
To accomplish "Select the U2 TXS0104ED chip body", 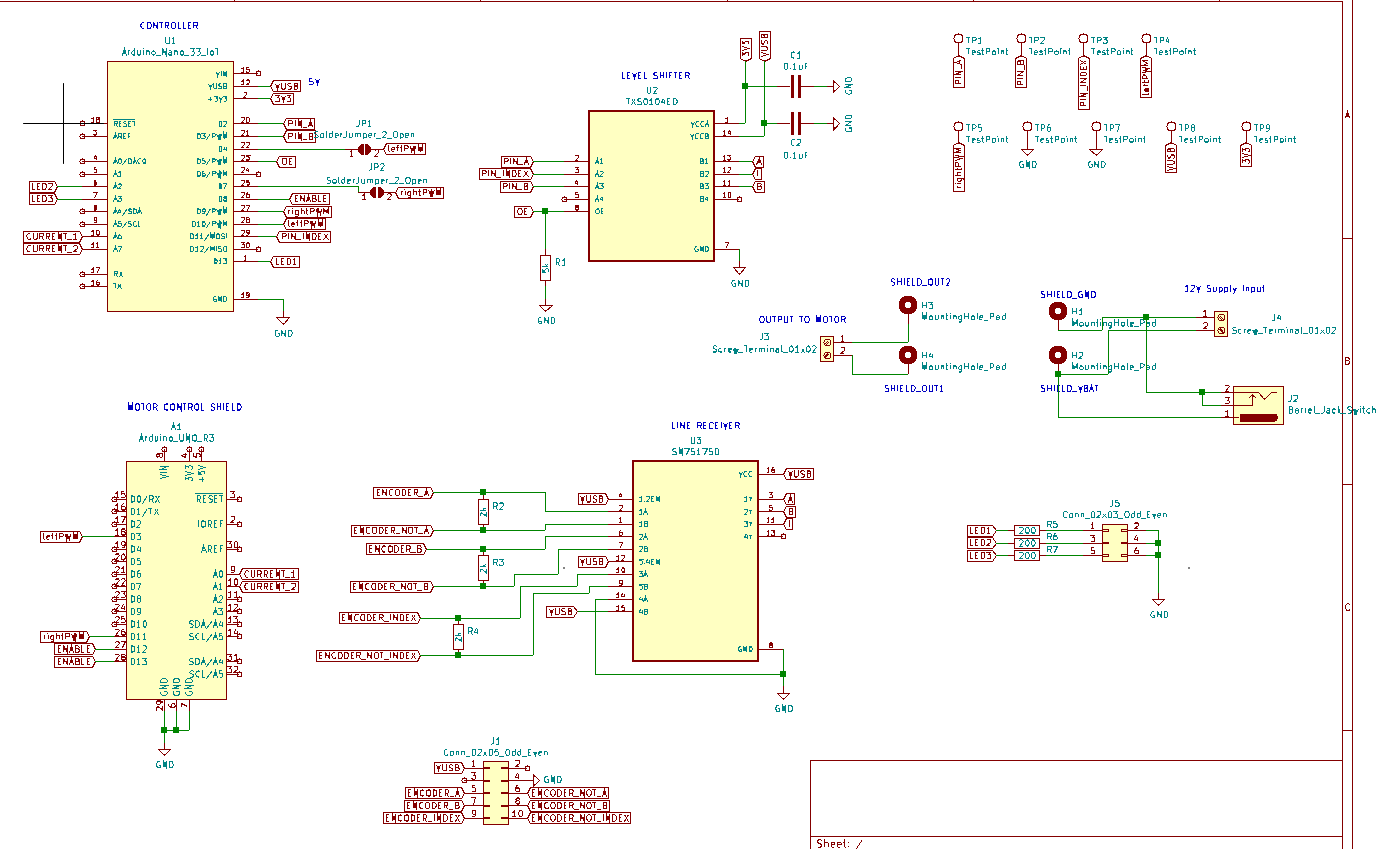I will pyautogui.click(x=651, y=186).
